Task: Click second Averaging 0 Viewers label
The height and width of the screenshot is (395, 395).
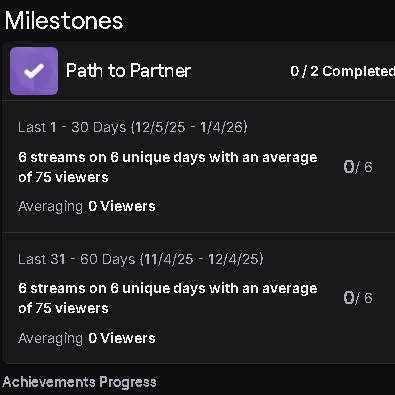Action: [87, 338]
